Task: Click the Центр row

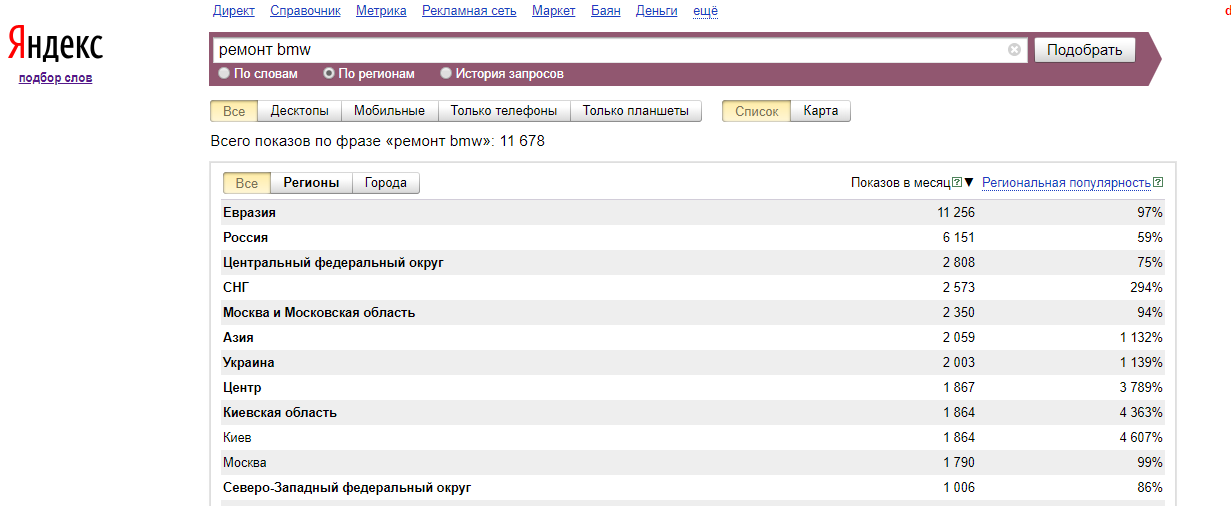Action: (x=694, y=387)
